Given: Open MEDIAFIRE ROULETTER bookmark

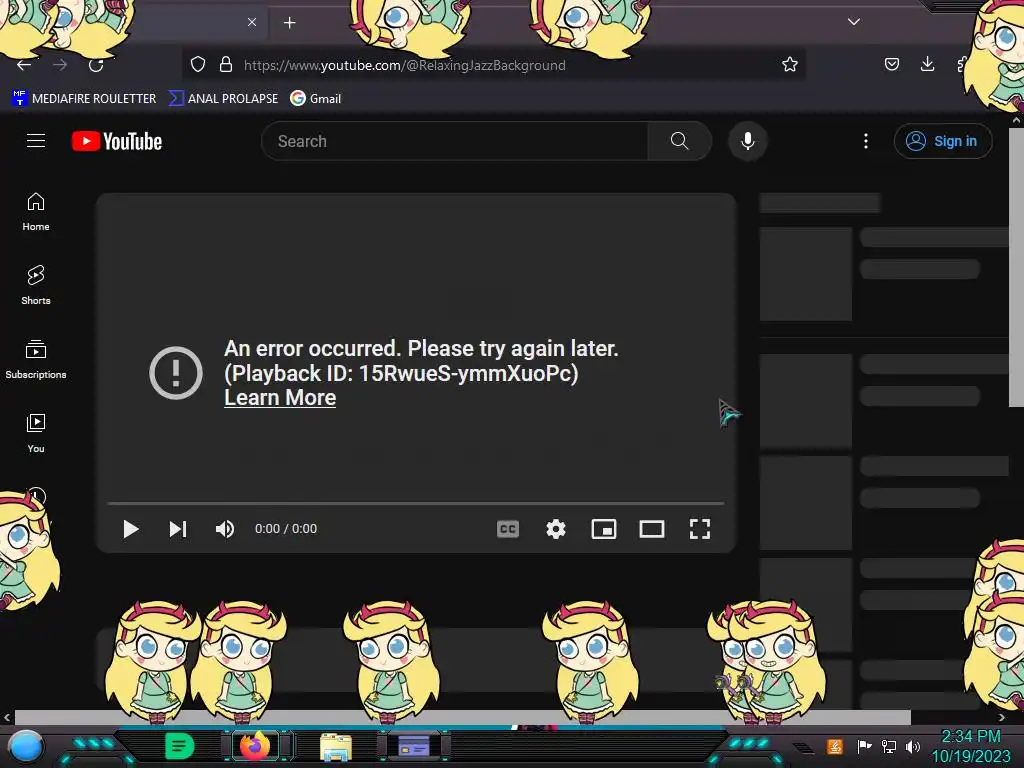Looking at the screenshot, I should 84,99.
